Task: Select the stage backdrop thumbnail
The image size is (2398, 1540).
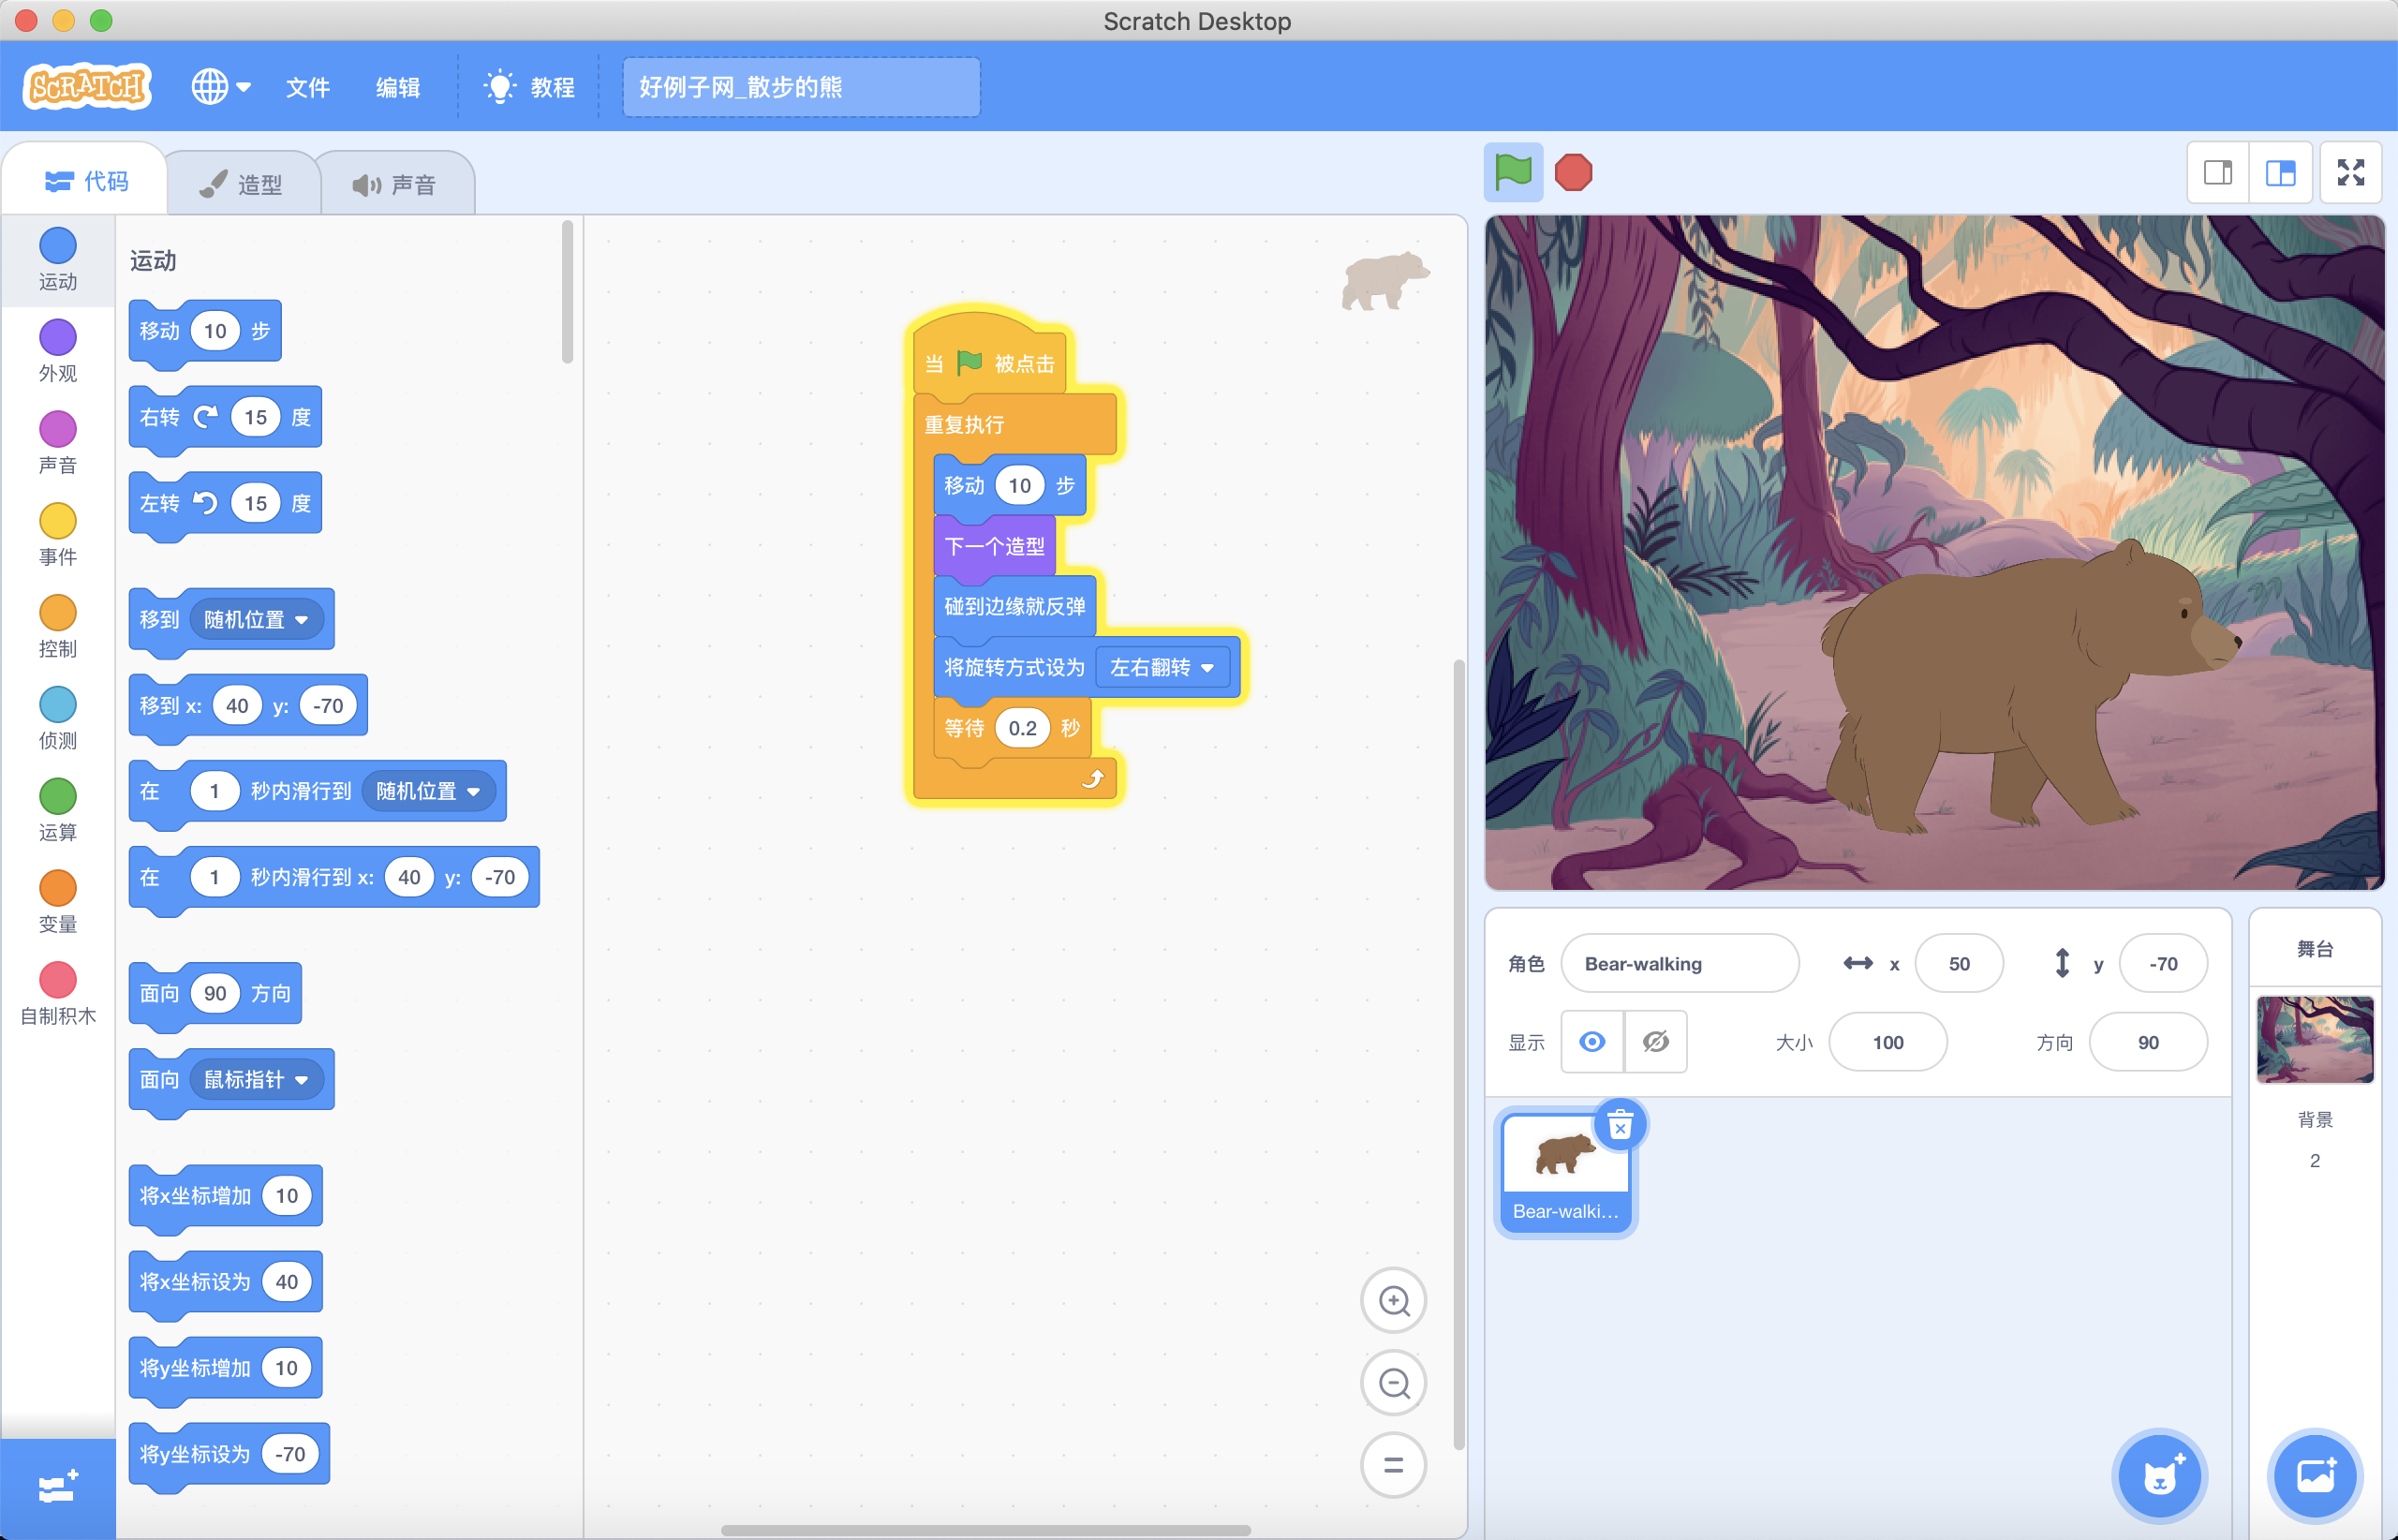Action: [x=2314, y=1039]
